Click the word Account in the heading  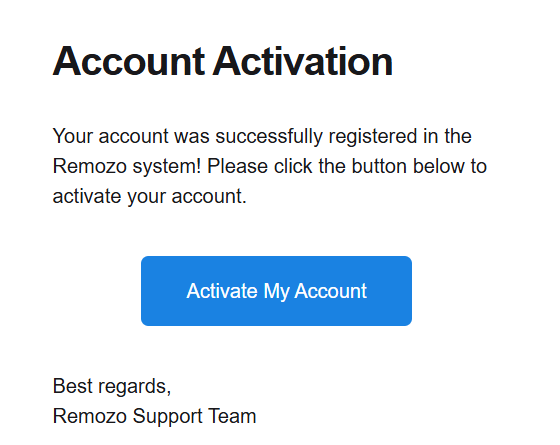tap(129, 61)
